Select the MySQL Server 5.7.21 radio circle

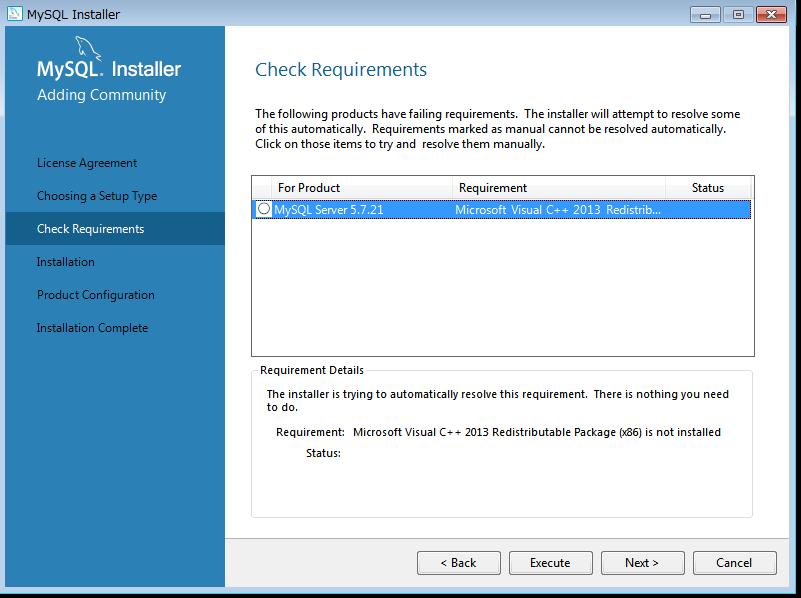click(x=264, y=209)
